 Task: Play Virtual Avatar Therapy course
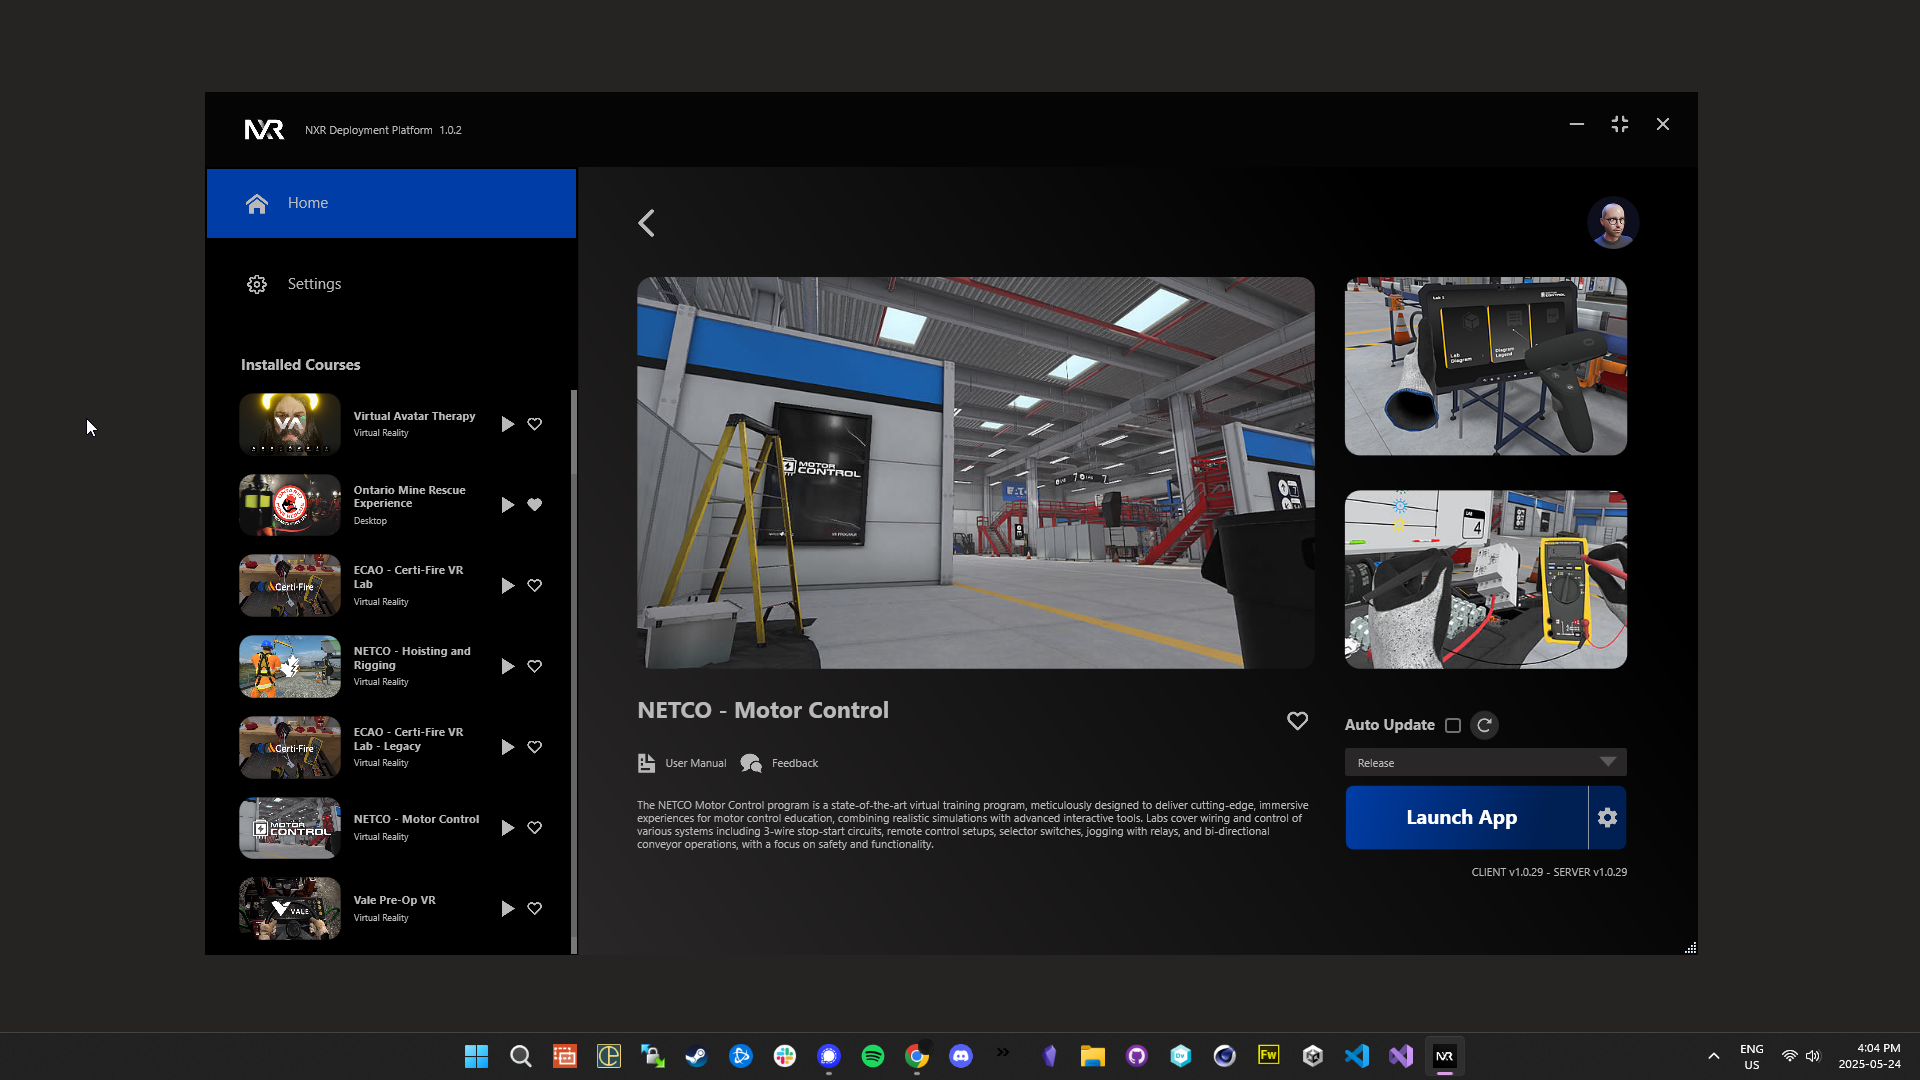[x=507, y=424]
